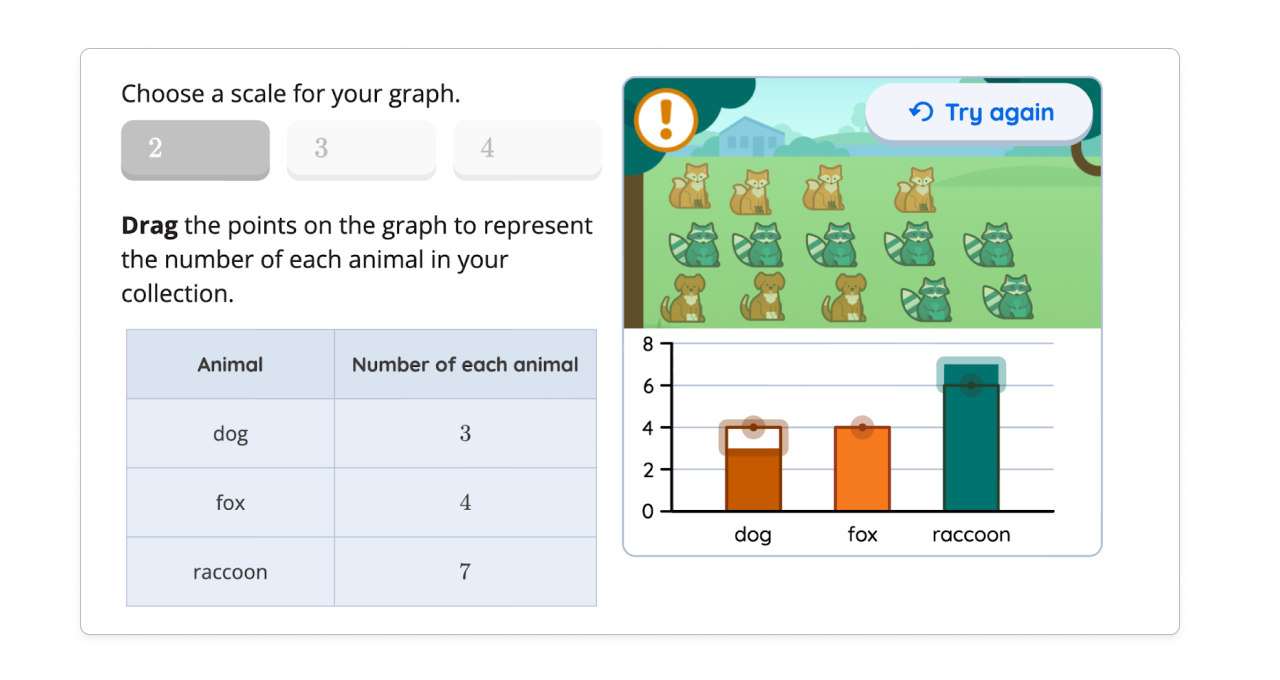1280x680 pixels.
Task: Select scale option 4
Action: (527, 150)
